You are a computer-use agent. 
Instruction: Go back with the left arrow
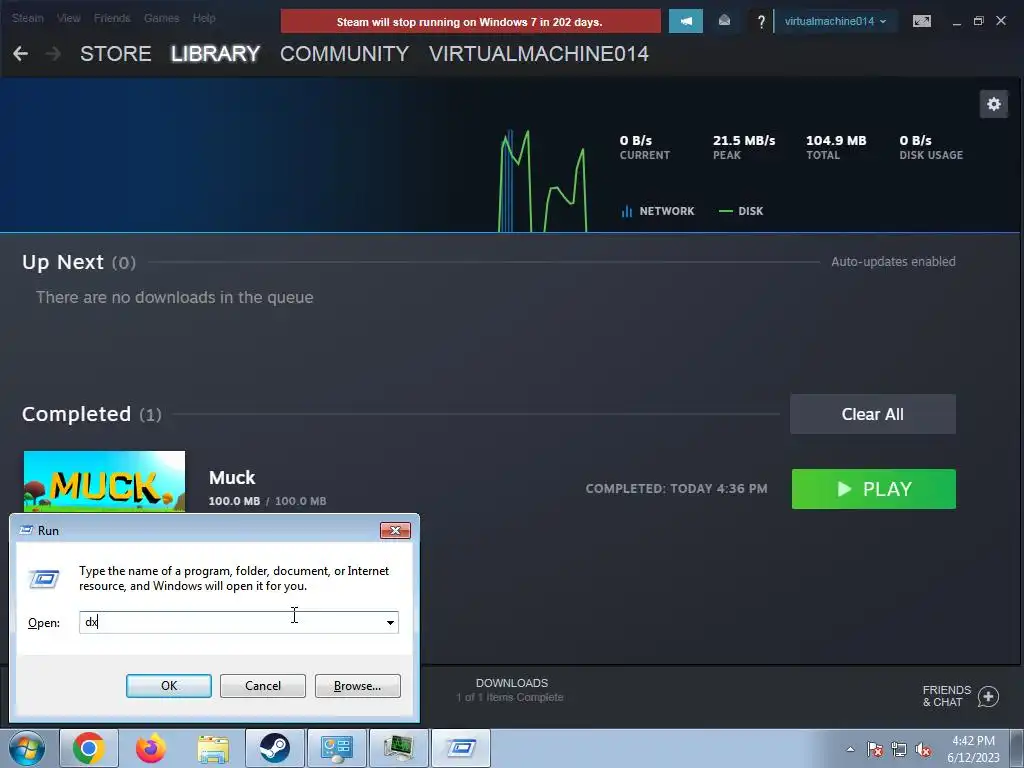click(x=20, y=54)
